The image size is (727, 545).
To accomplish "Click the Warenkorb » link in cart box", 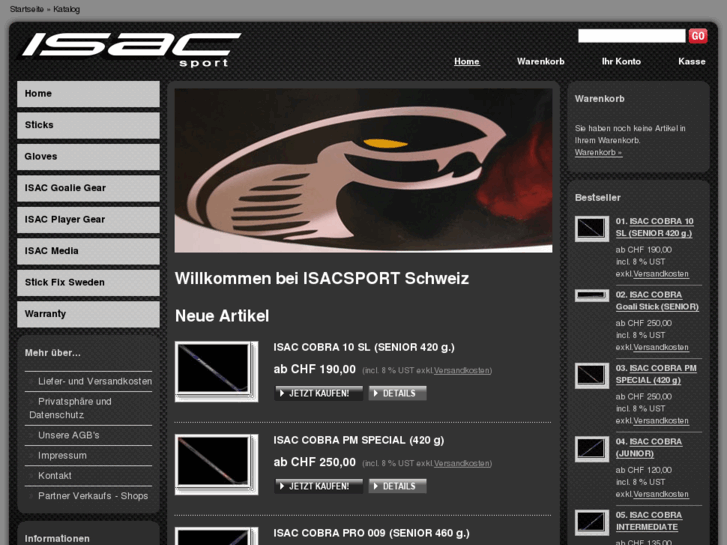I will [598, 152].
